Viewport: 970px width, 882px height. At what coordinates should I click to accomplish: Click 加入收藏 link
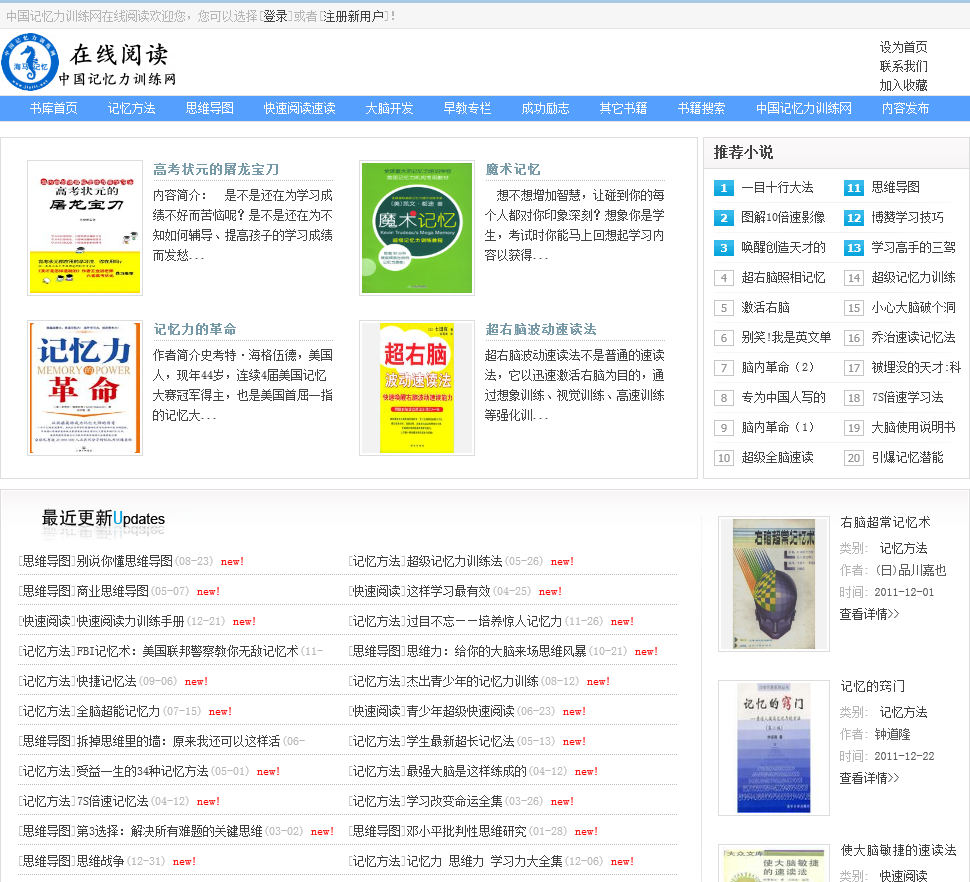(903, 85)
